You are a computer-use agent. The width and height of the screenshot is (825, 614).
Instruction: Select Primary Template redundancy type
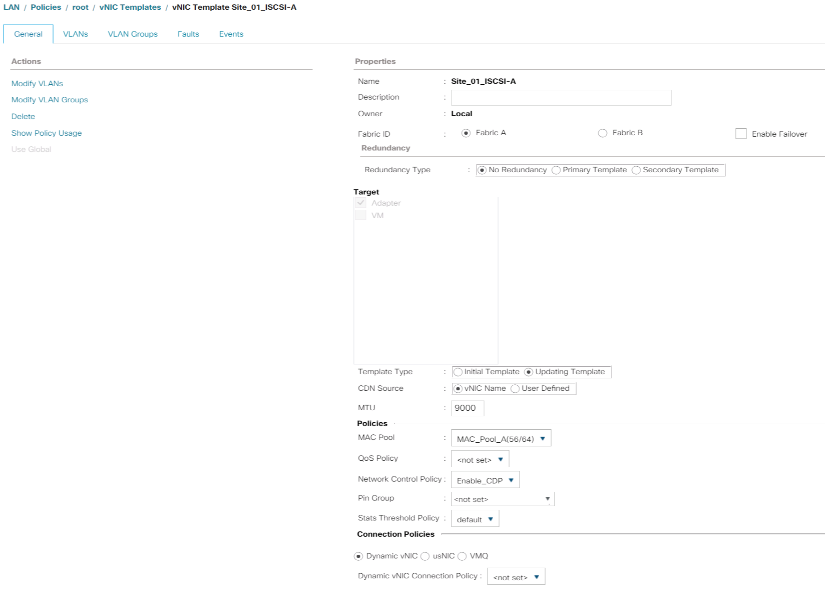[x=556, y=170]
